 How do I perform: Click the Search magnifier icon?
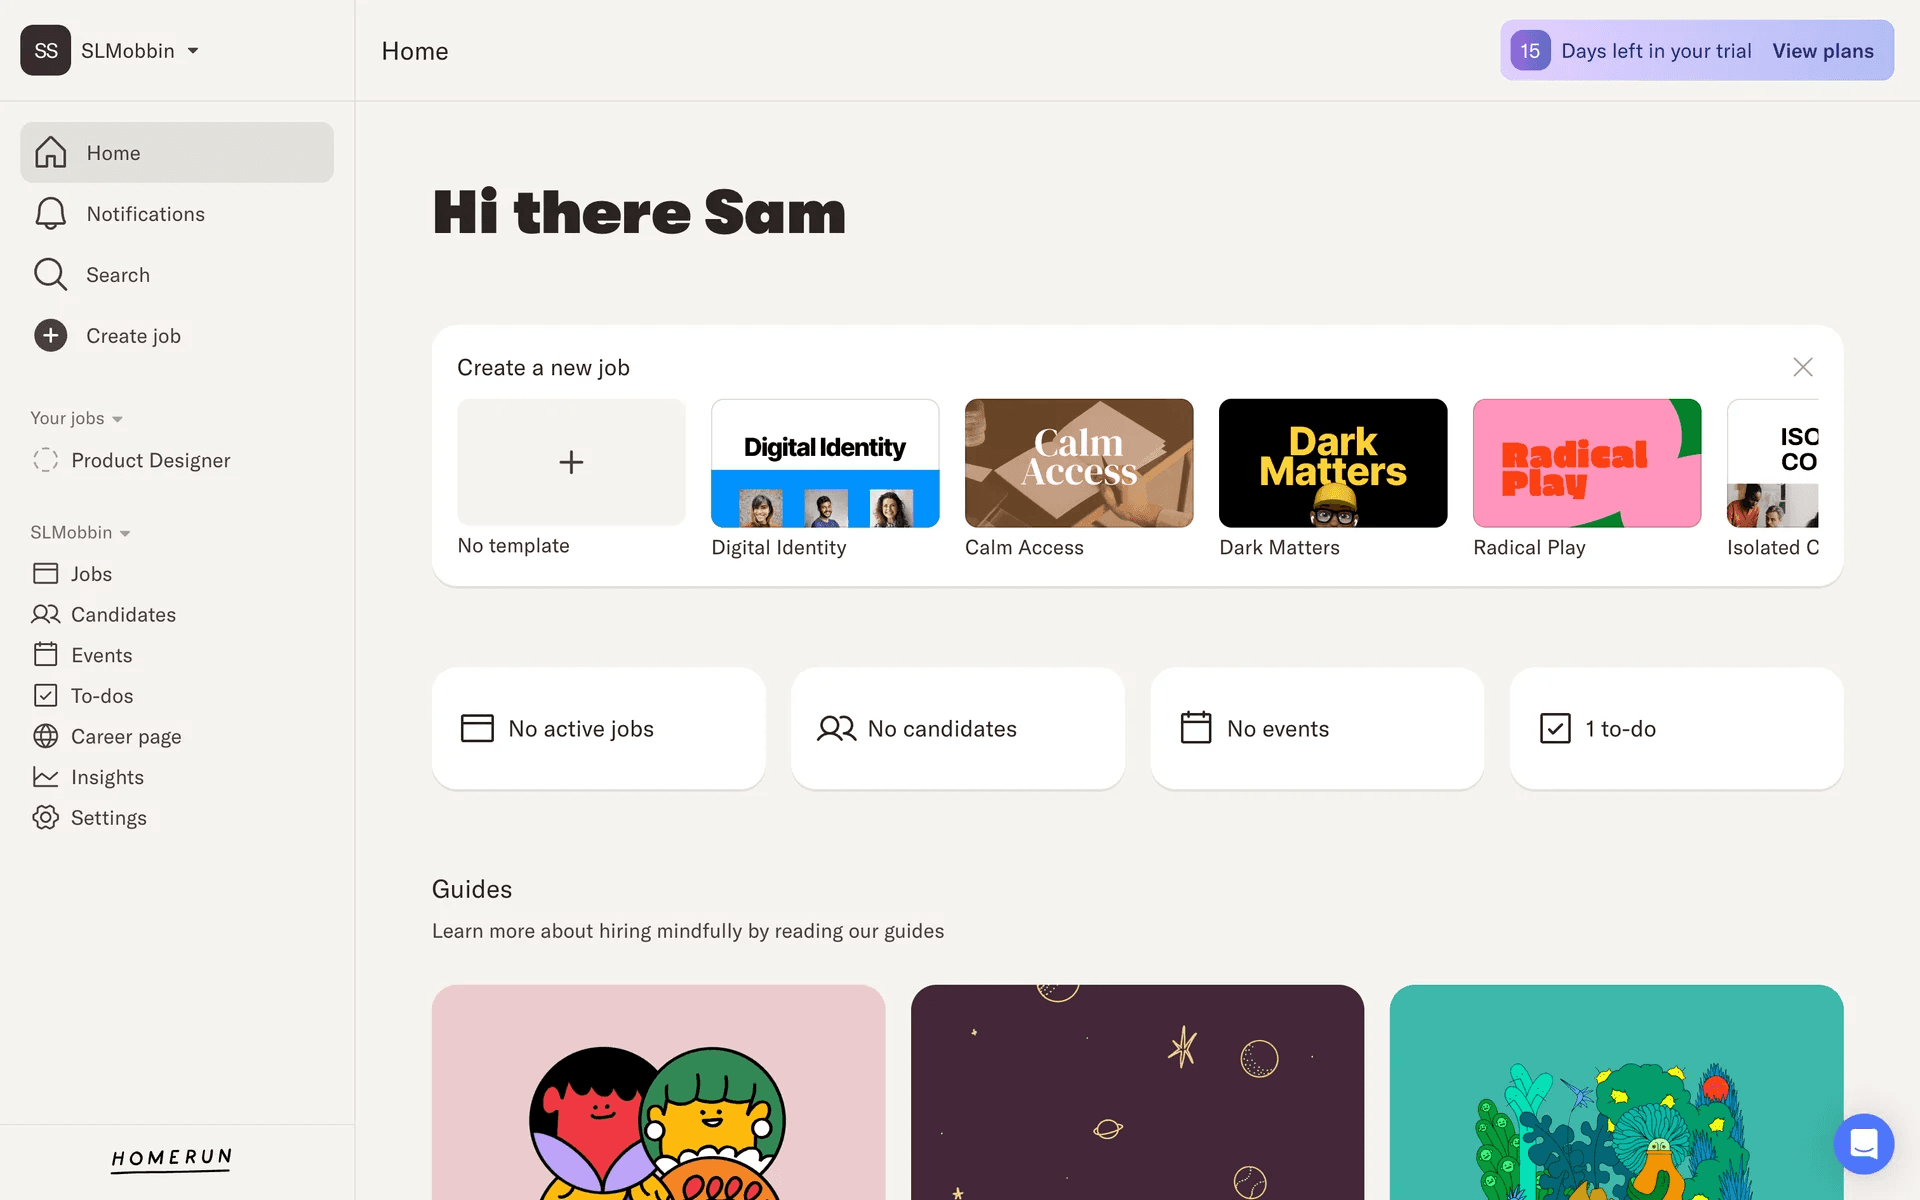[x=50, y=275]
